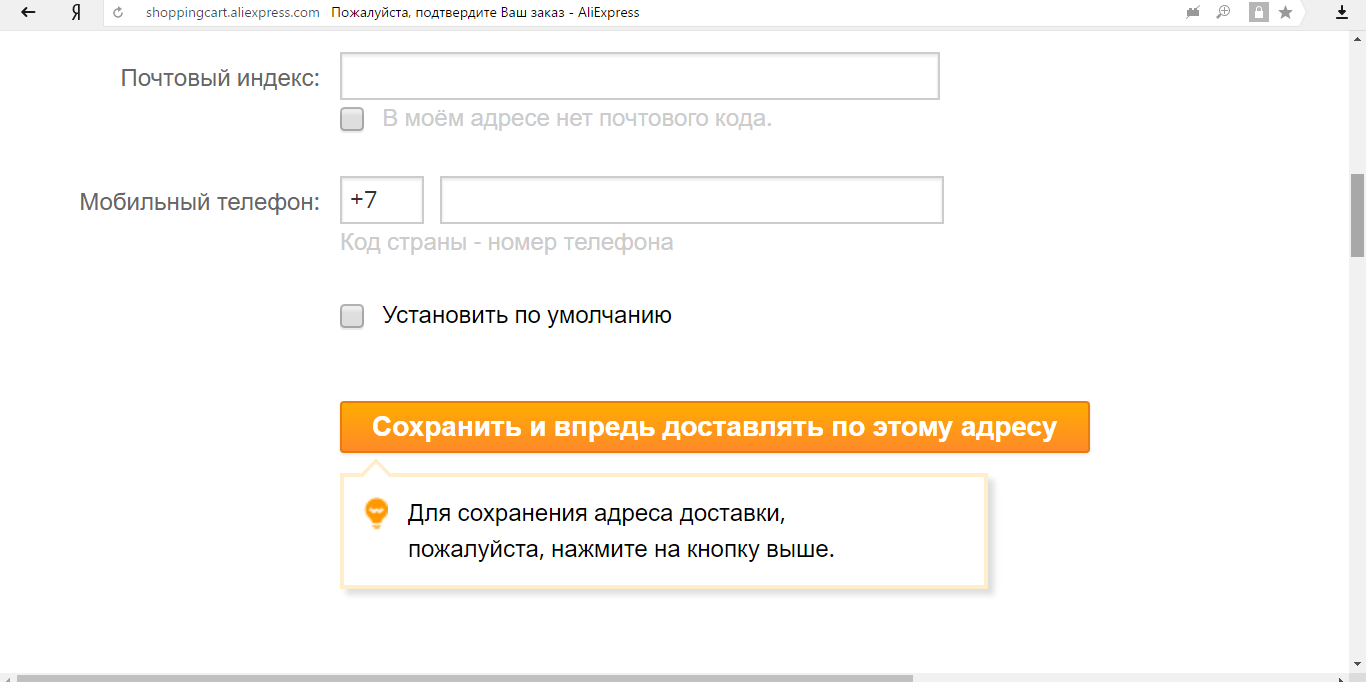This screenshot has width=1366, height=682.
Task: Reload the page with the refresh icon
Action: tap(119, 13)
